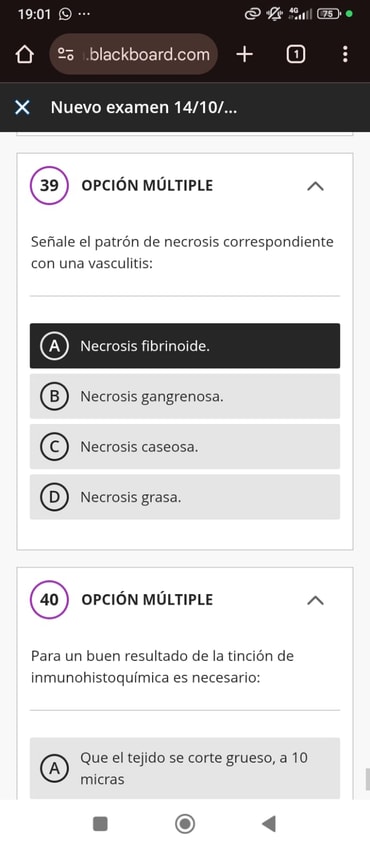The height and width of the screenshot is (848, 370).
Task: Tap the blackboard.com address bar
Action: [134, 54]
